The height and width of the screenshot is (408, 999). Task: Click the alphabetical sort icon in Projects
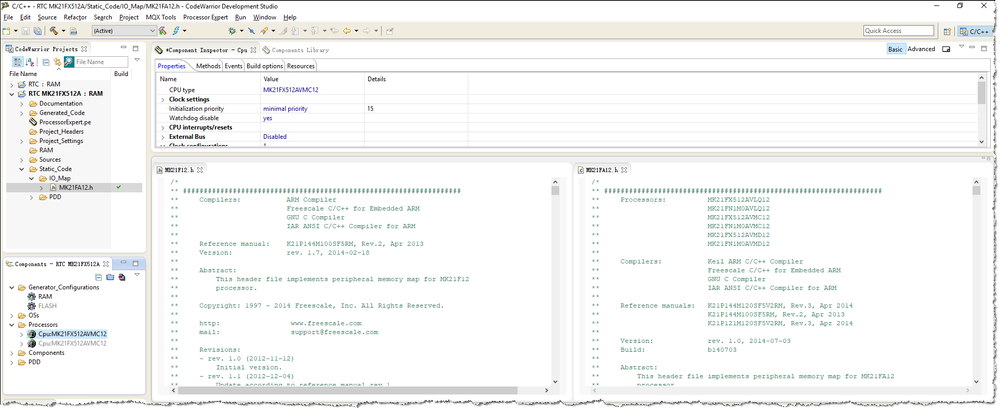click(29, 62)
